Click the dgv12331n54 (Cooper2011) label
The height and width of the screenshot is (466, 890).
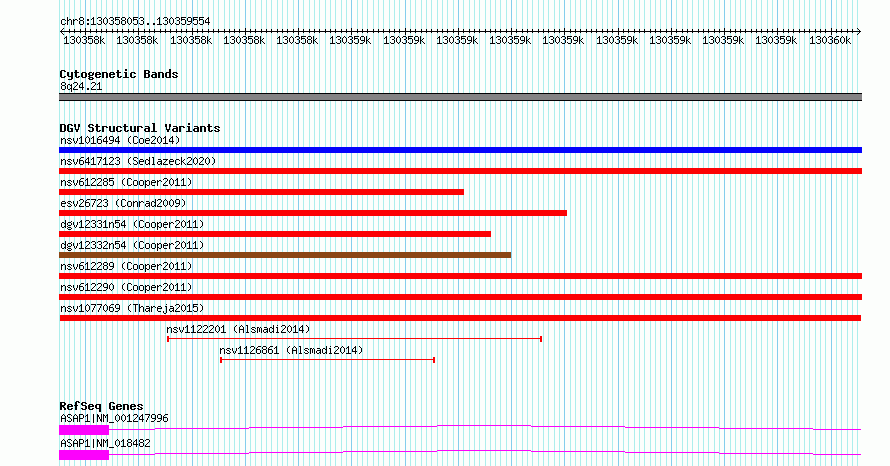point(132,224)
